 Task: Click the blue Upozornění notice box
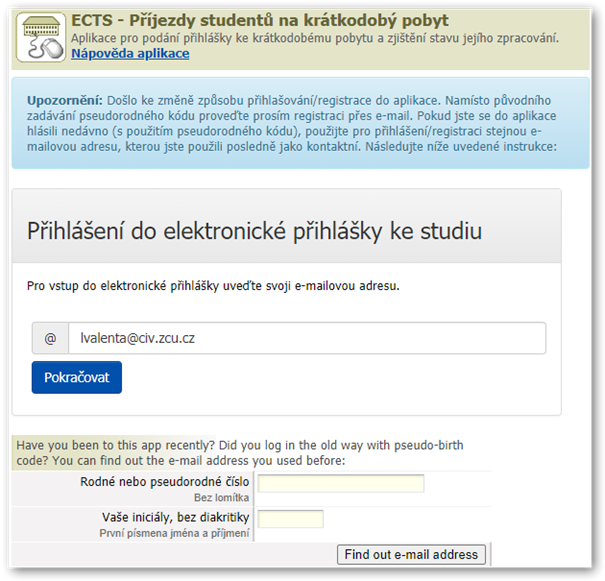point(300,123)
